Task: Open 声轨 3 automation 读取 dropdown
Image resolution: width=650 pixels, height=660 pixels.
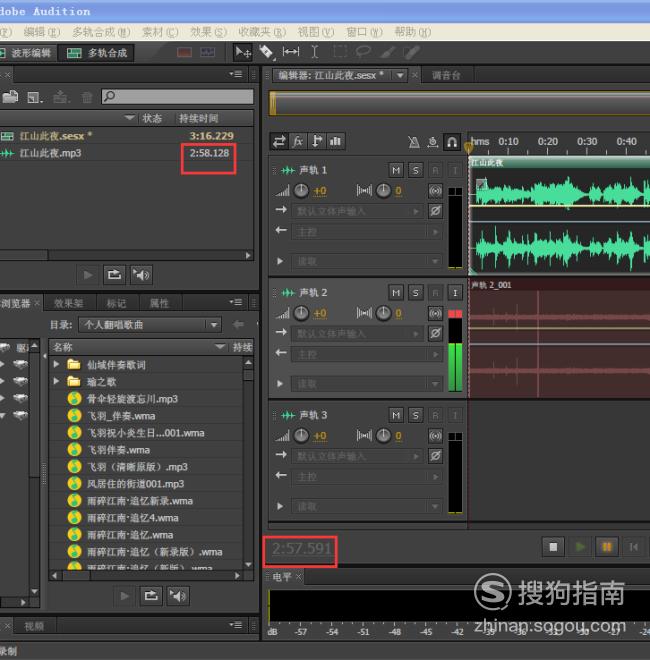Action: 366,506
